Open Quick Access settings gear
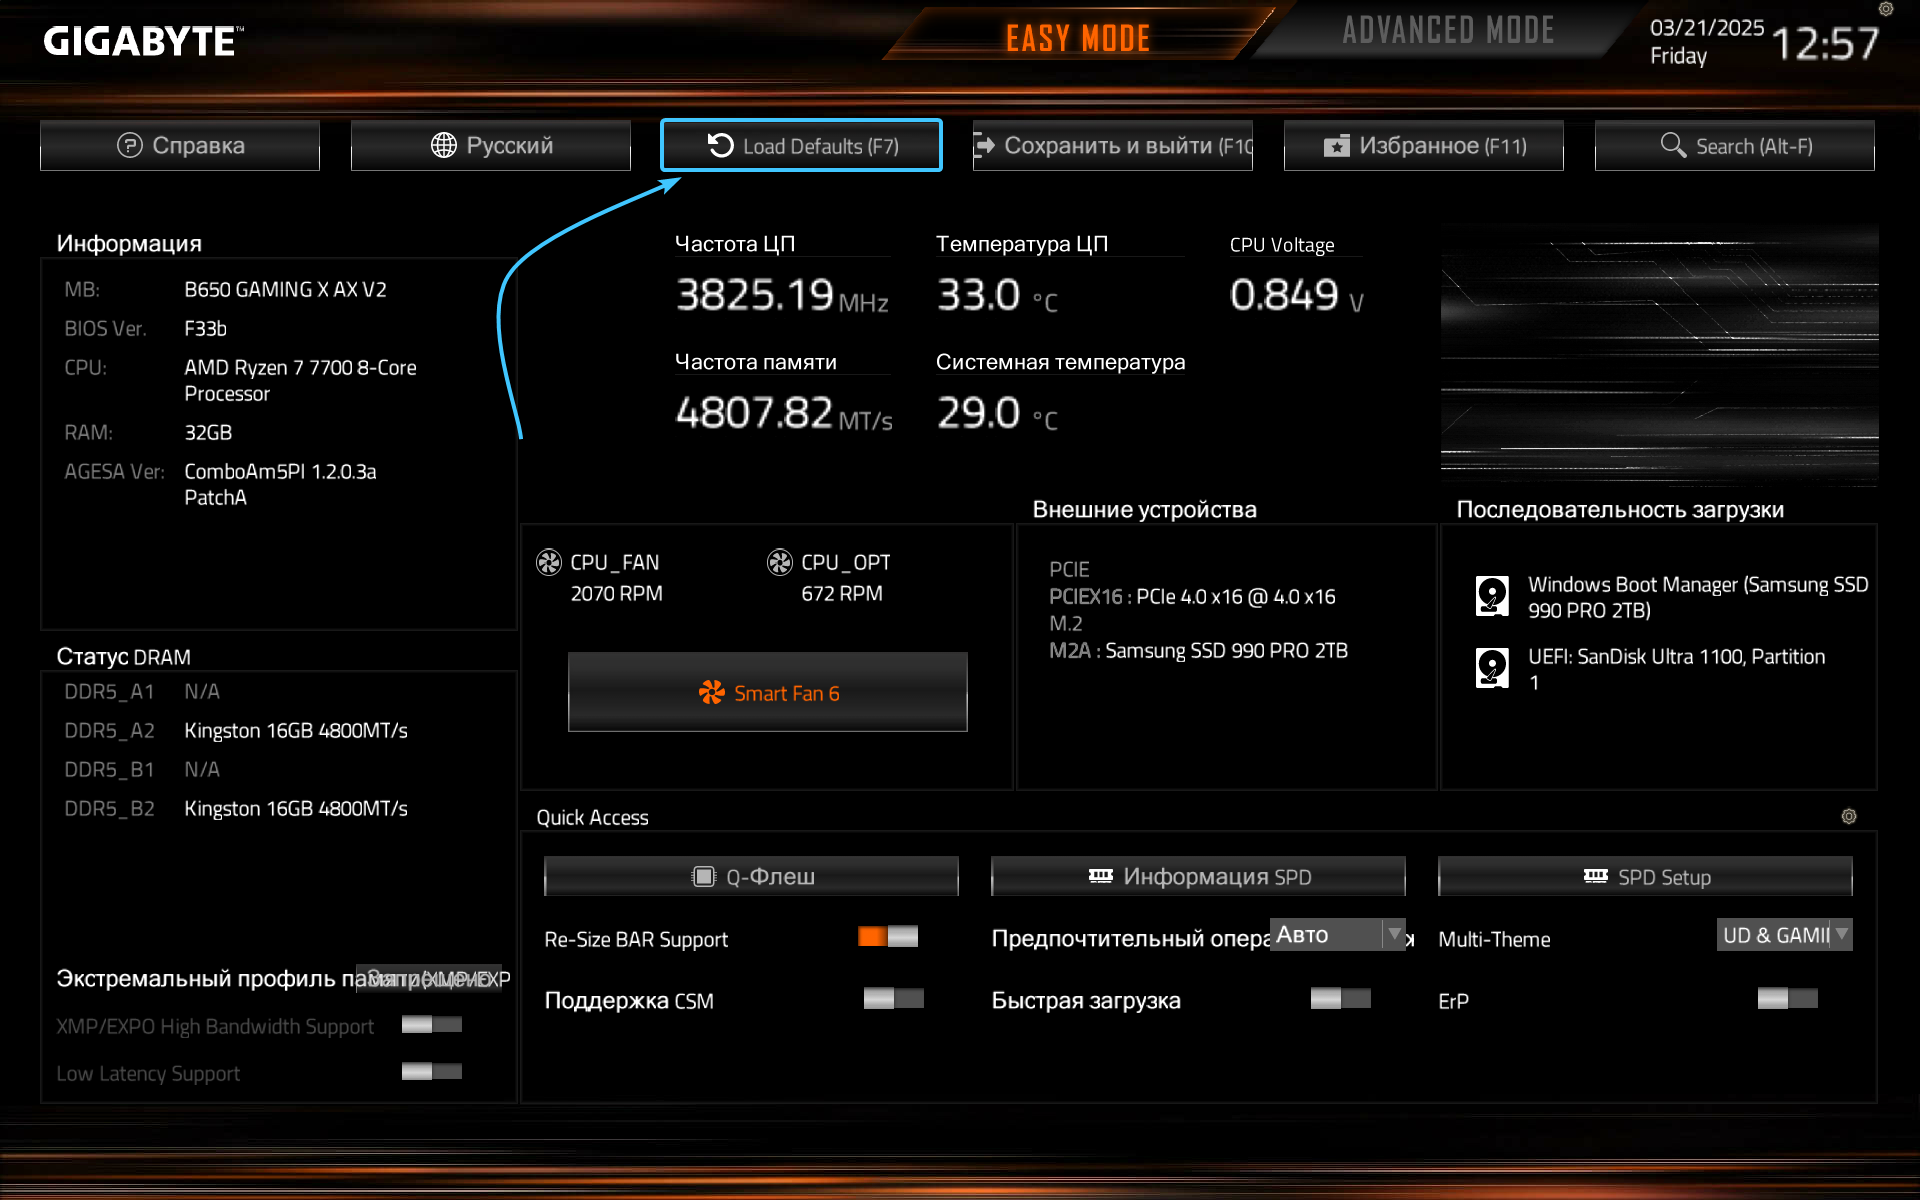 click(x=1849, y=816)
